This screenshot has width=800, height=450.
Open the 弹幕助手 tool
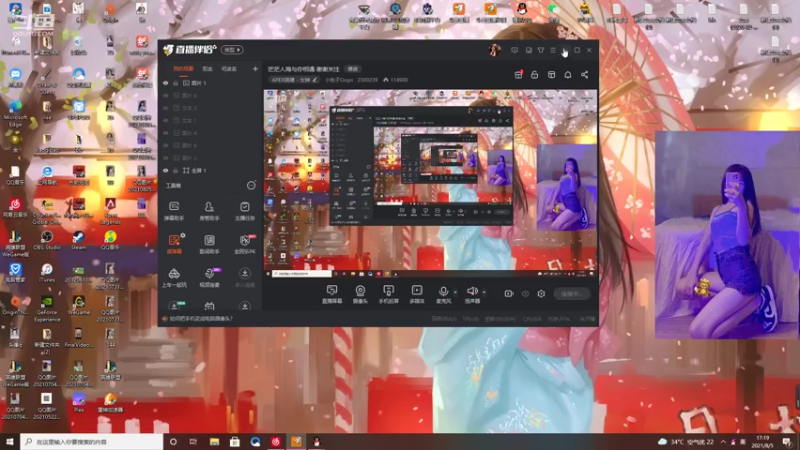tap(174, 210)
